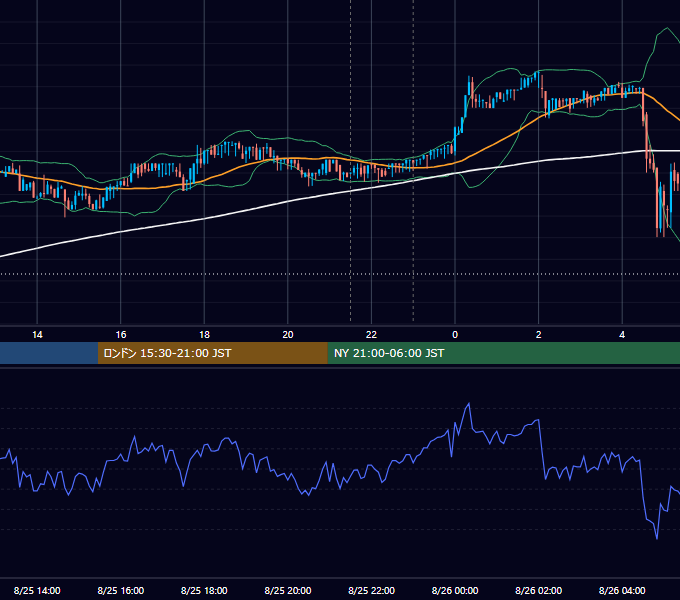Click the 4 hour axis label
Viewport: 680px width, 600px height.
point(622,335)
